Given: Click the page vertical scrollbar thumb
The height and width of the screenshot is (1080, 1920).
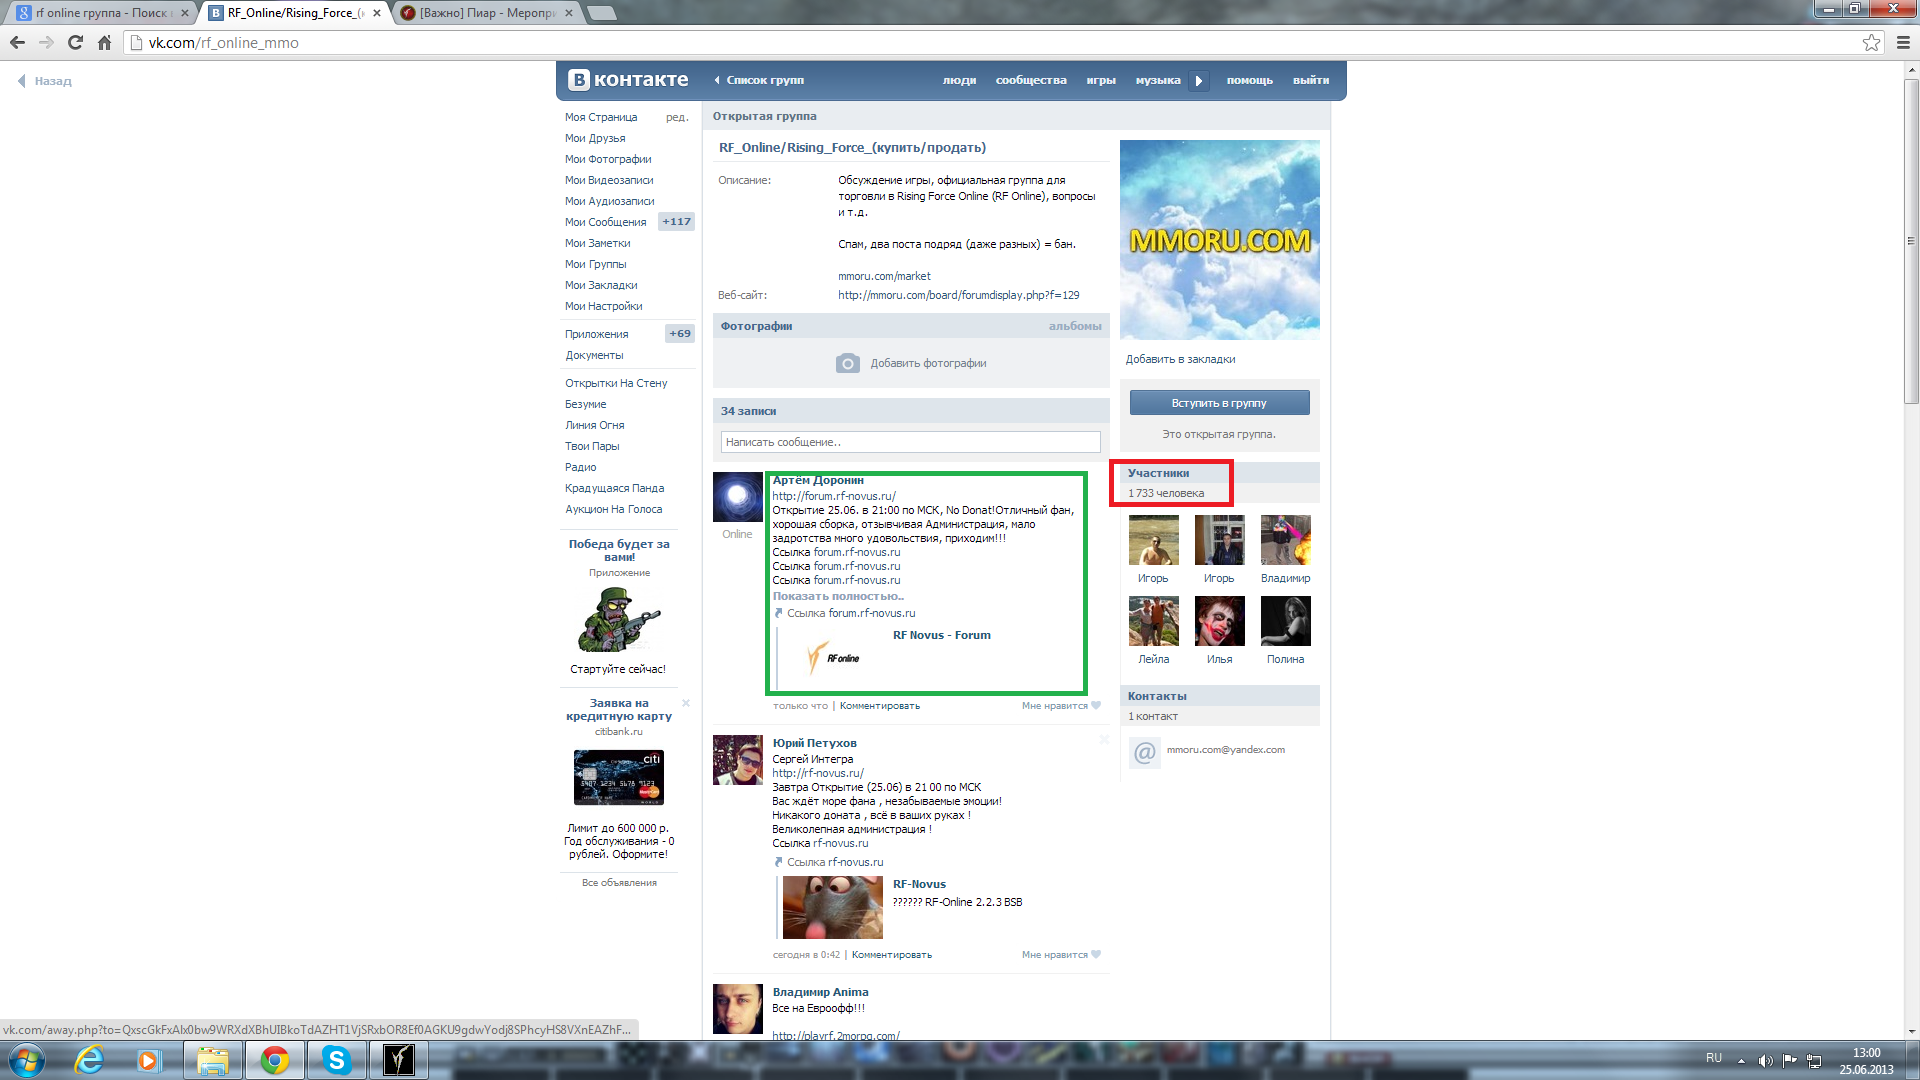Looking at the screenshot, I should click(x=1911, y=240).
